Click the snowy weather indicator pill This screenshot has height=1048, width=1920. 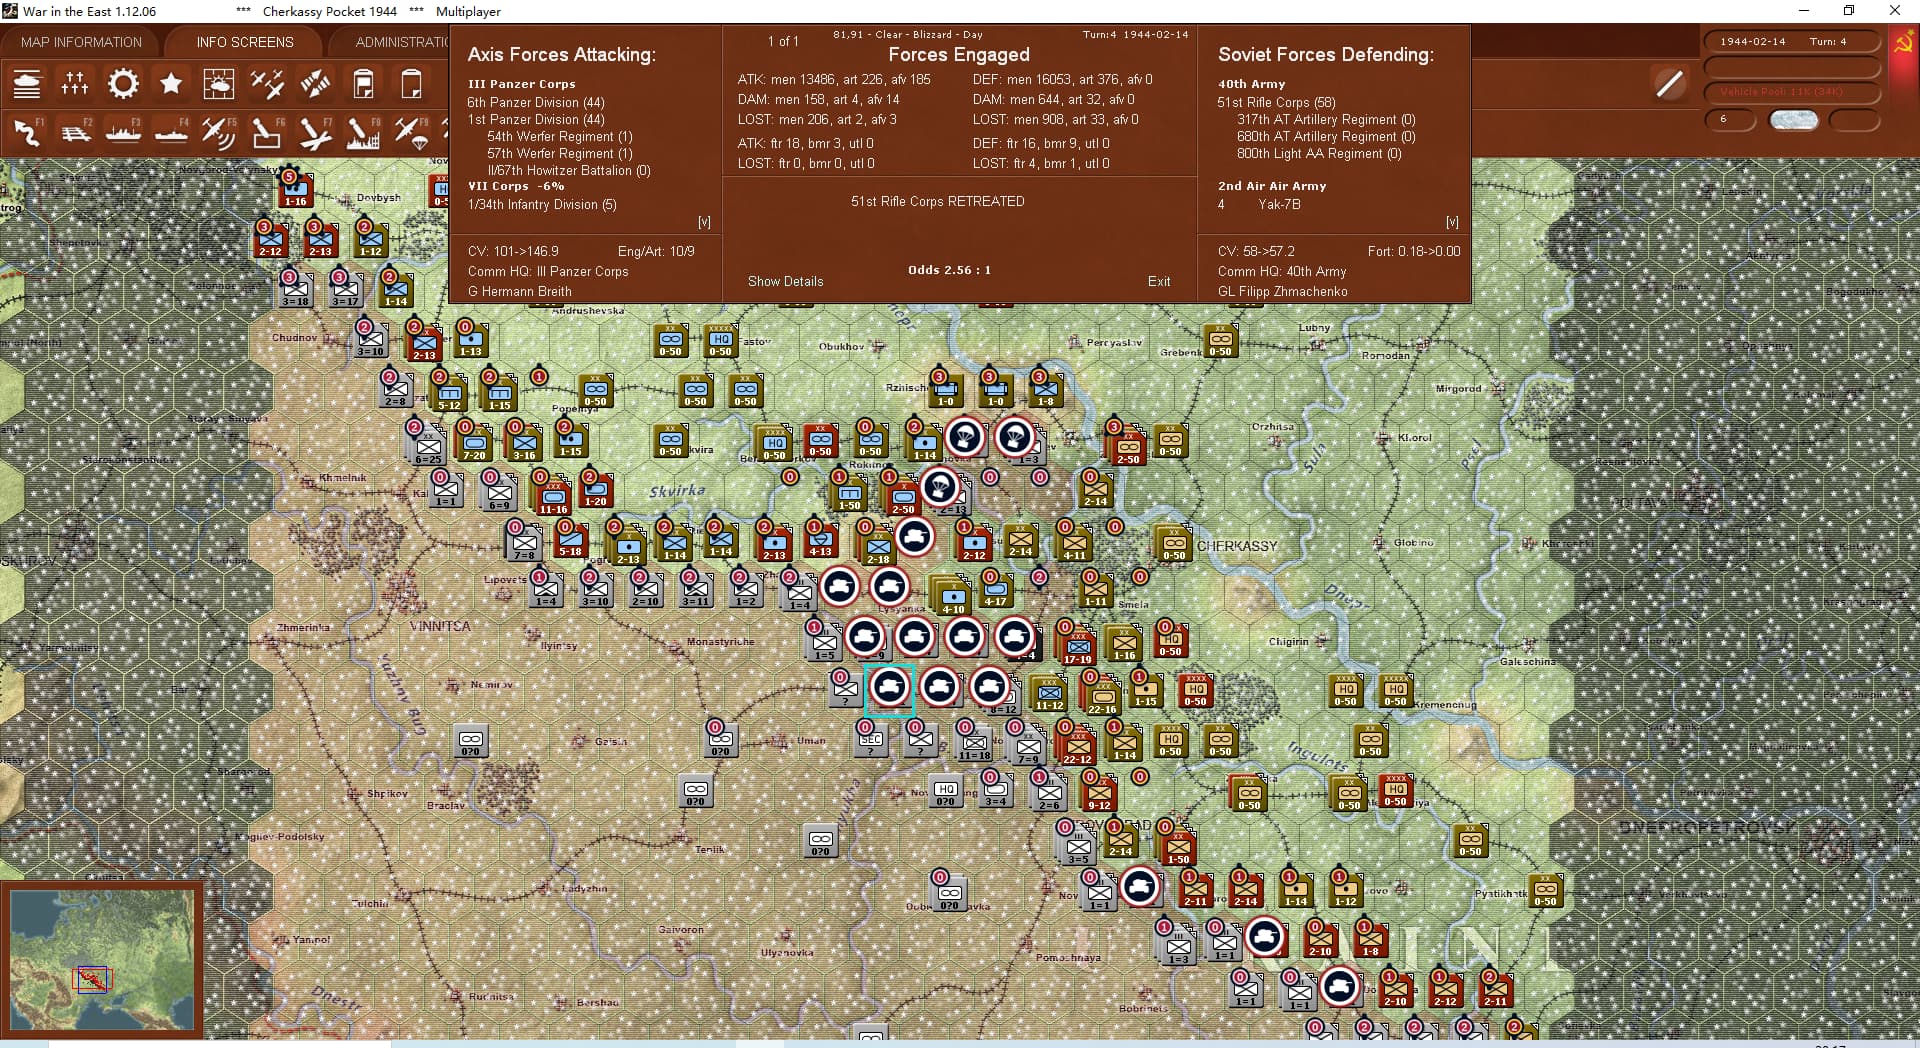coord(1793,119)
